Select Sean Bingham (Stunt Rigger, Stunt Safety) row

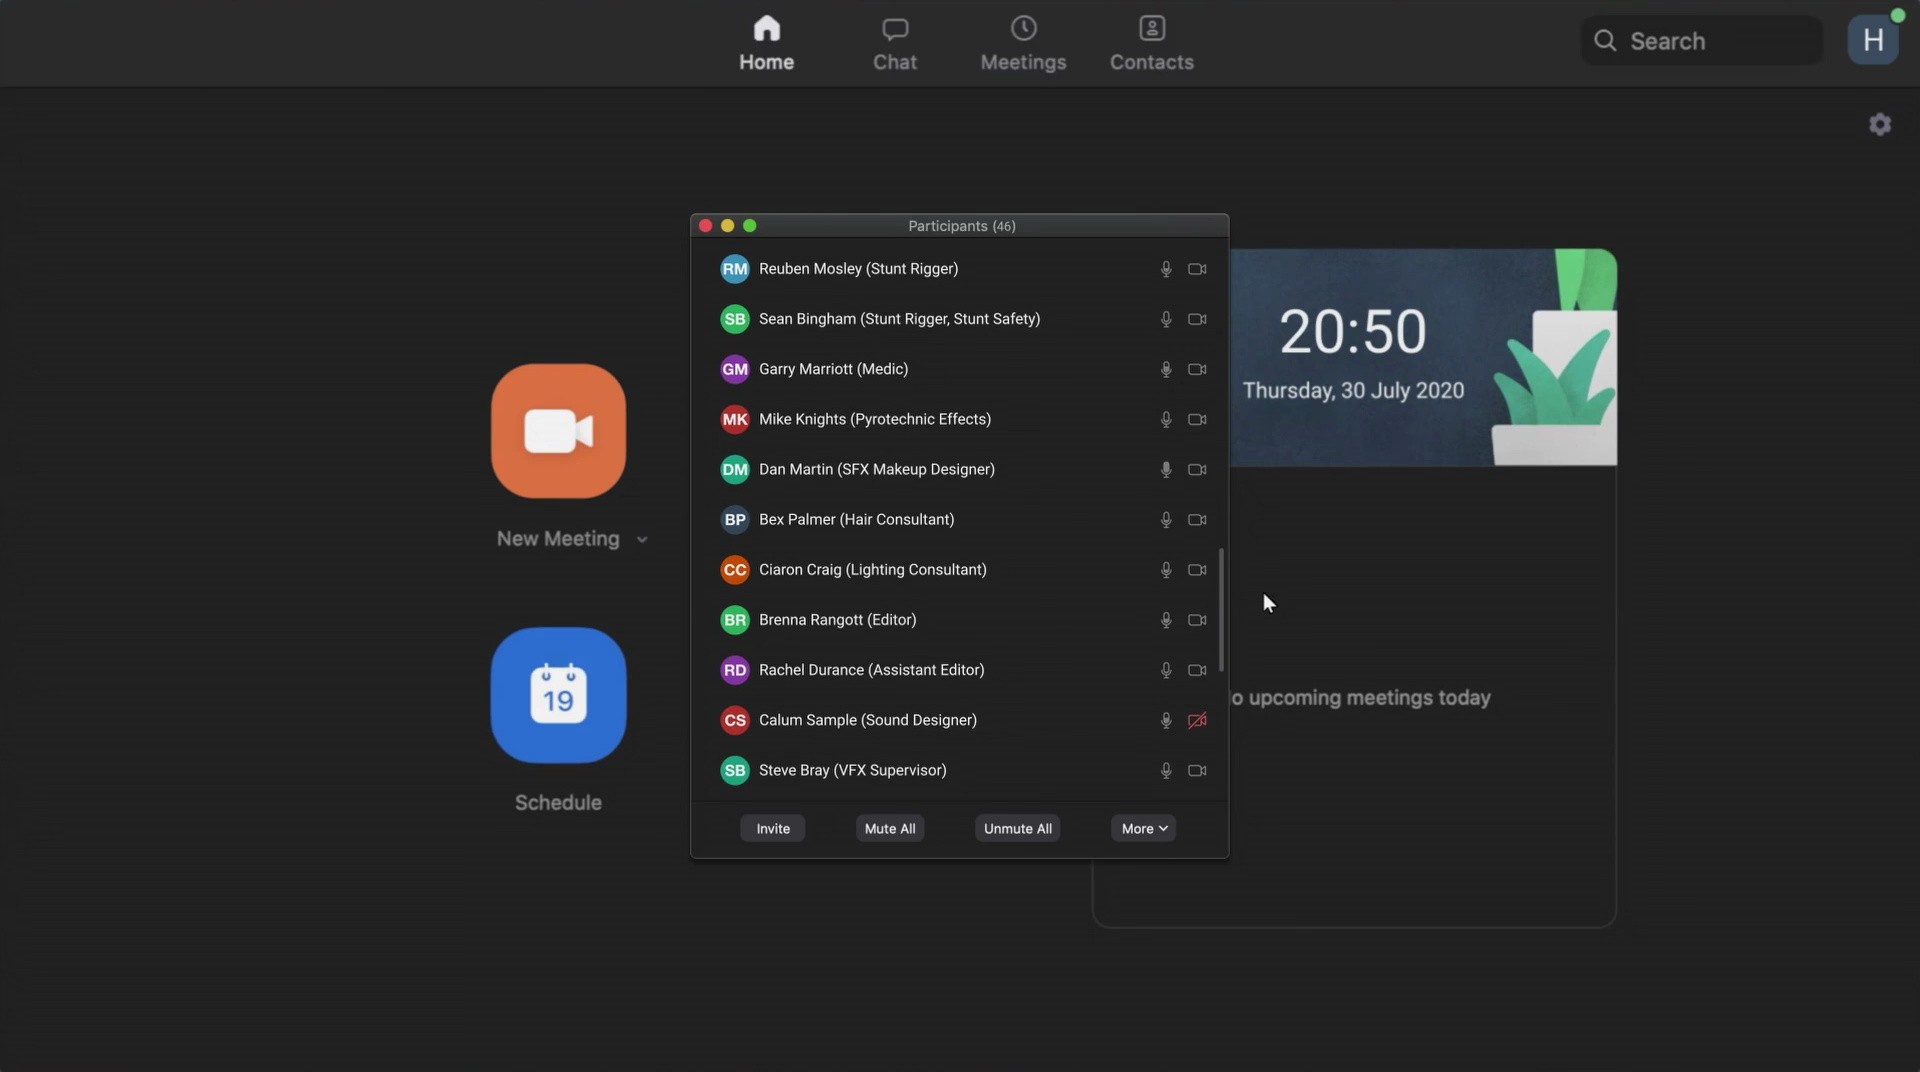tap(959, 319)
